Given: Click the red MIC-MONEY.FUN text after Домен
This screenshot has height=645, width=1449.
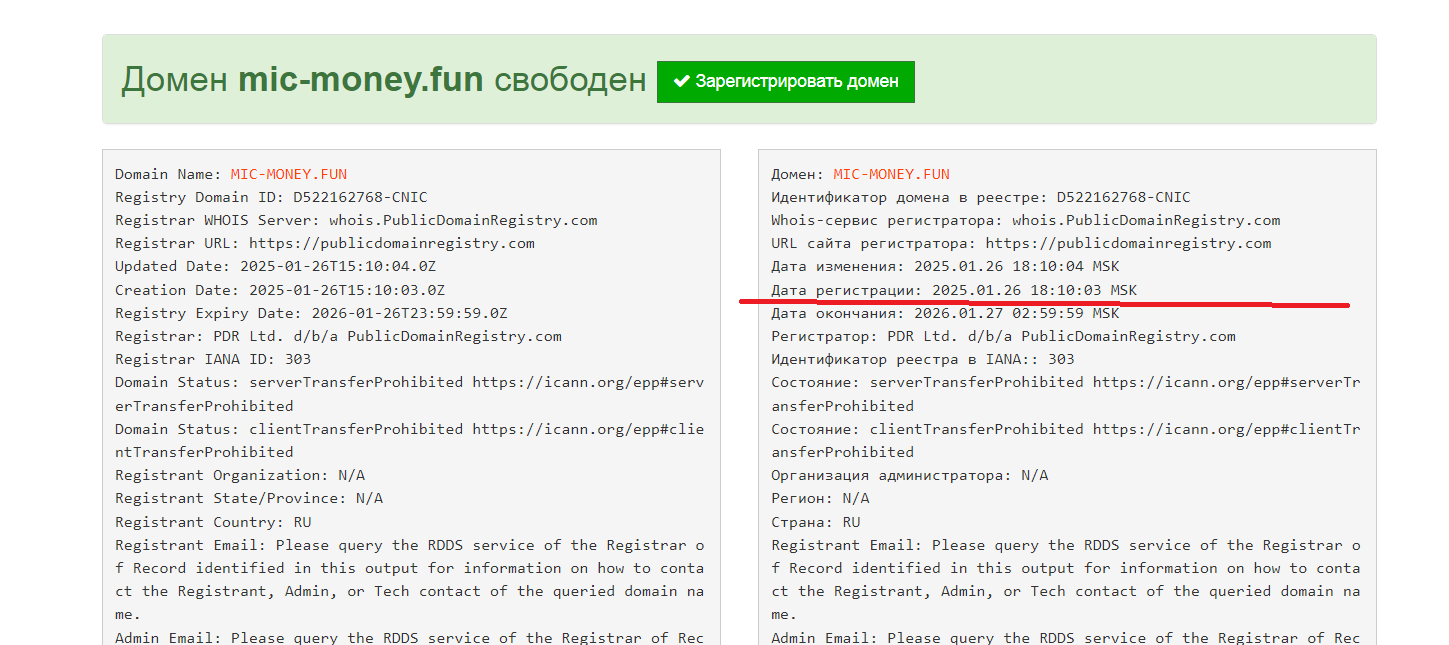Looking at the screenshot, I should (892, 174).
